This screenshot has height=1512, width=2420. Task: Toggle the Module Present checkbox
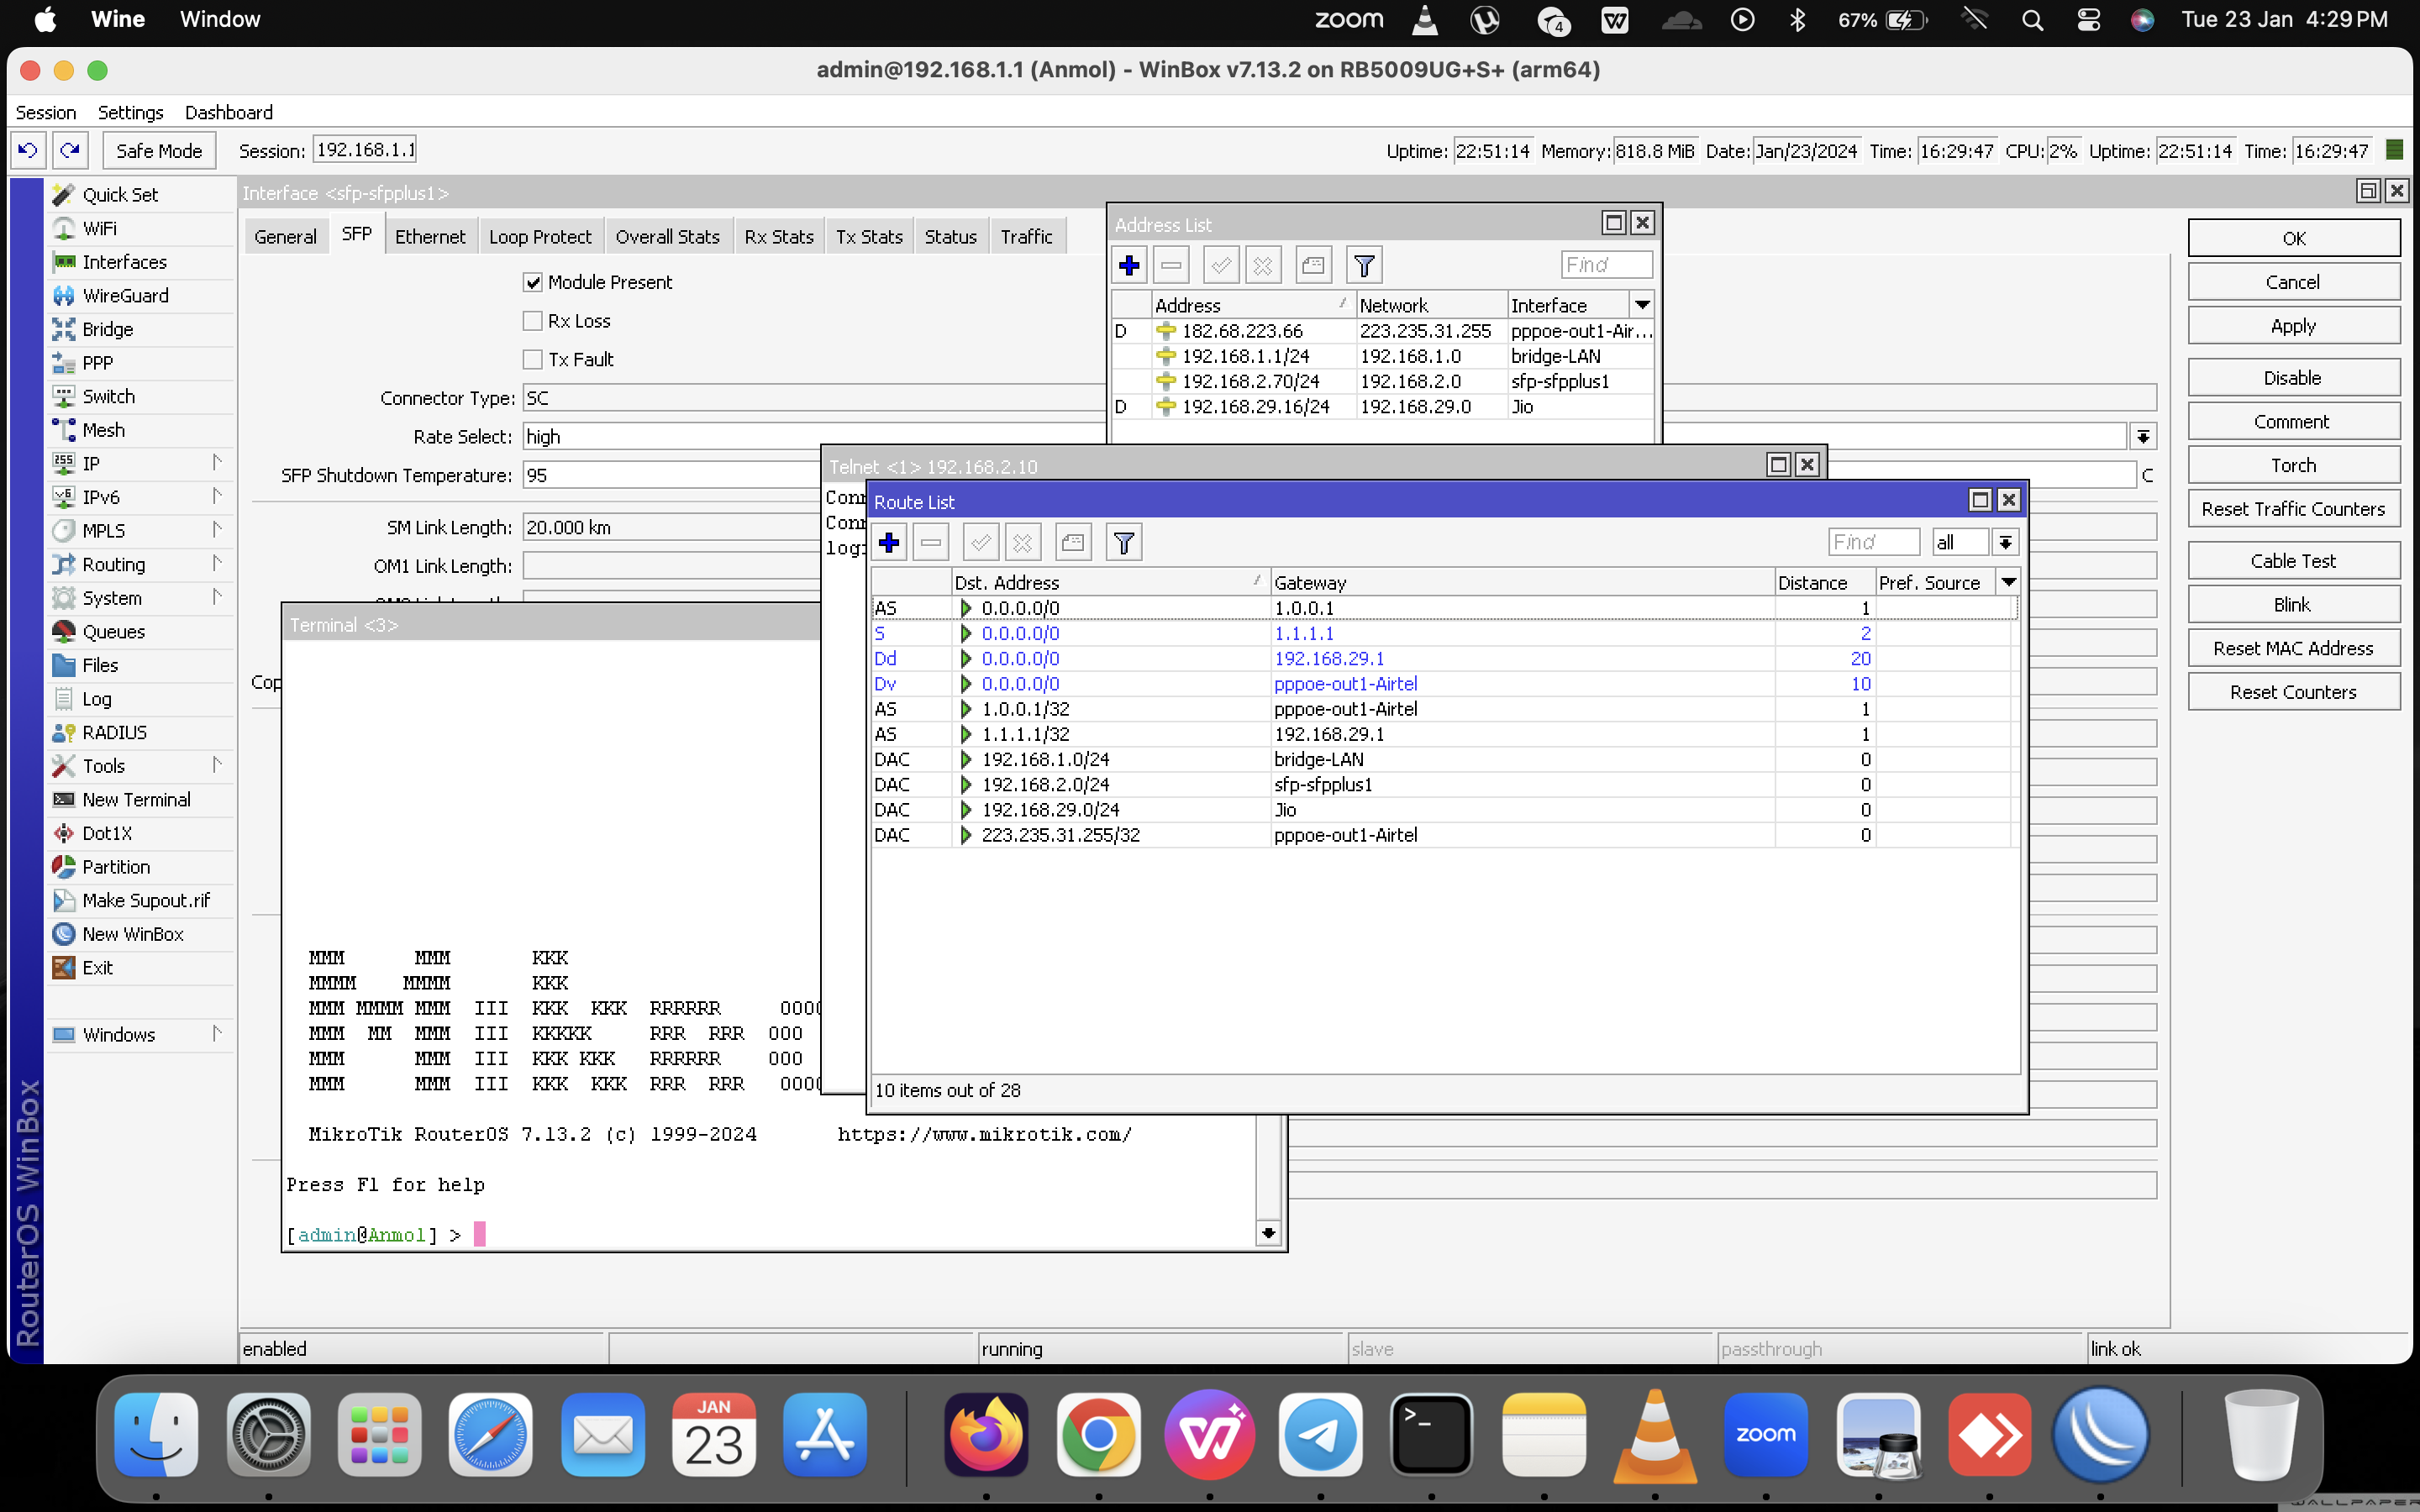pos(533,283)
